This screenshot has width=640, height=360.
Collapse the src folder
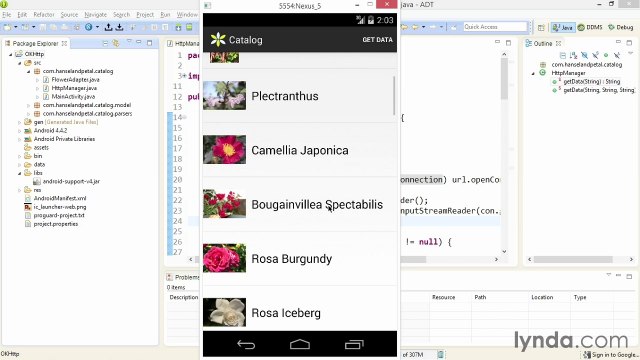pos(20,63)
